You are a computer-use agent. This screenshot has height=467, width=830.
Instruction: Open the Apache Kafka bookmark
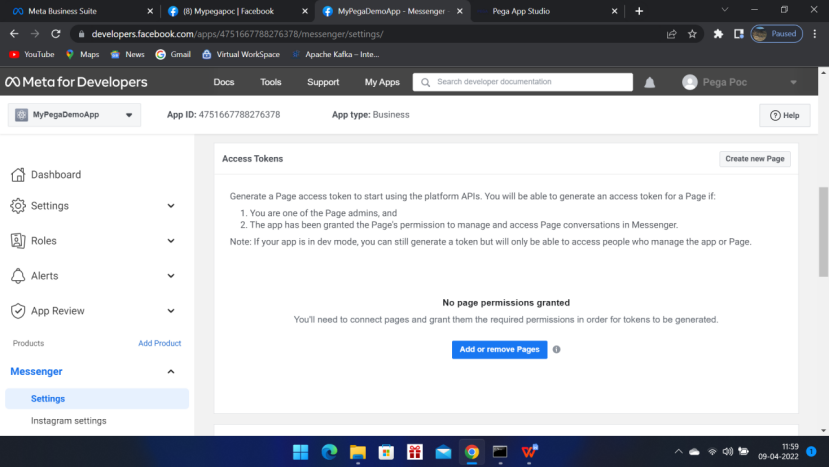(335, 55)
